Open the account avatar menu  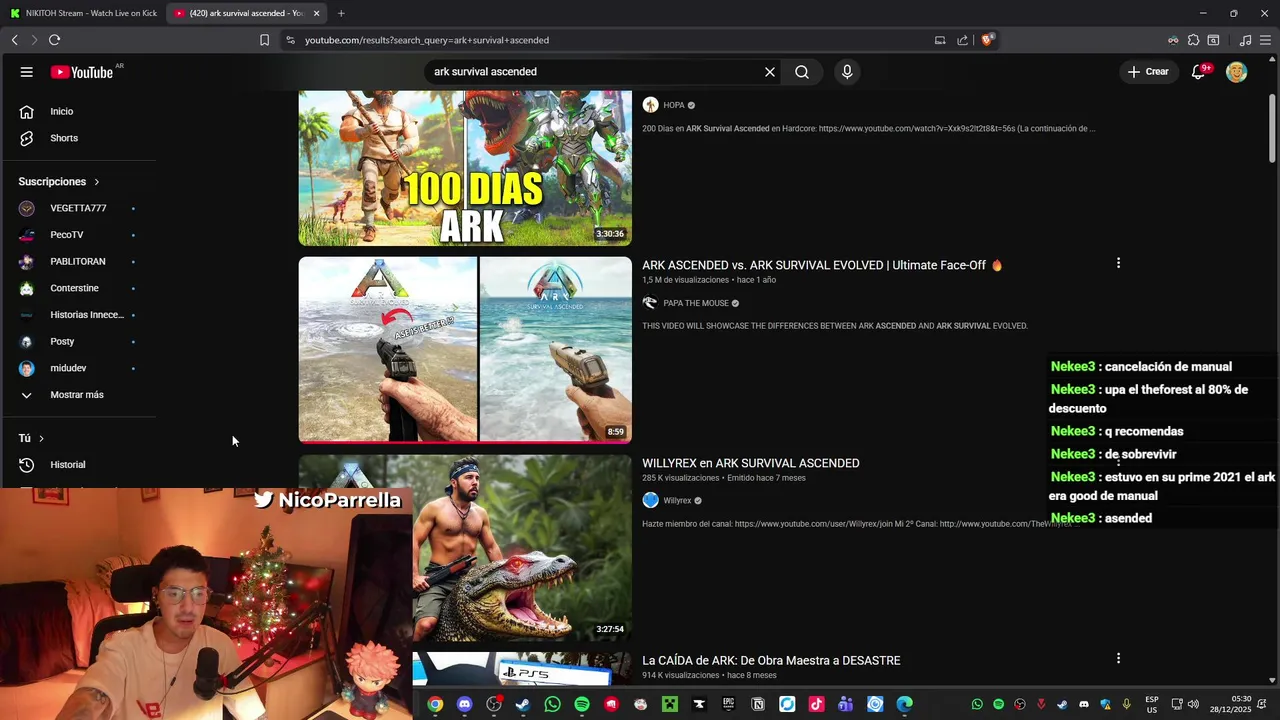click(x=1237, y=72)
